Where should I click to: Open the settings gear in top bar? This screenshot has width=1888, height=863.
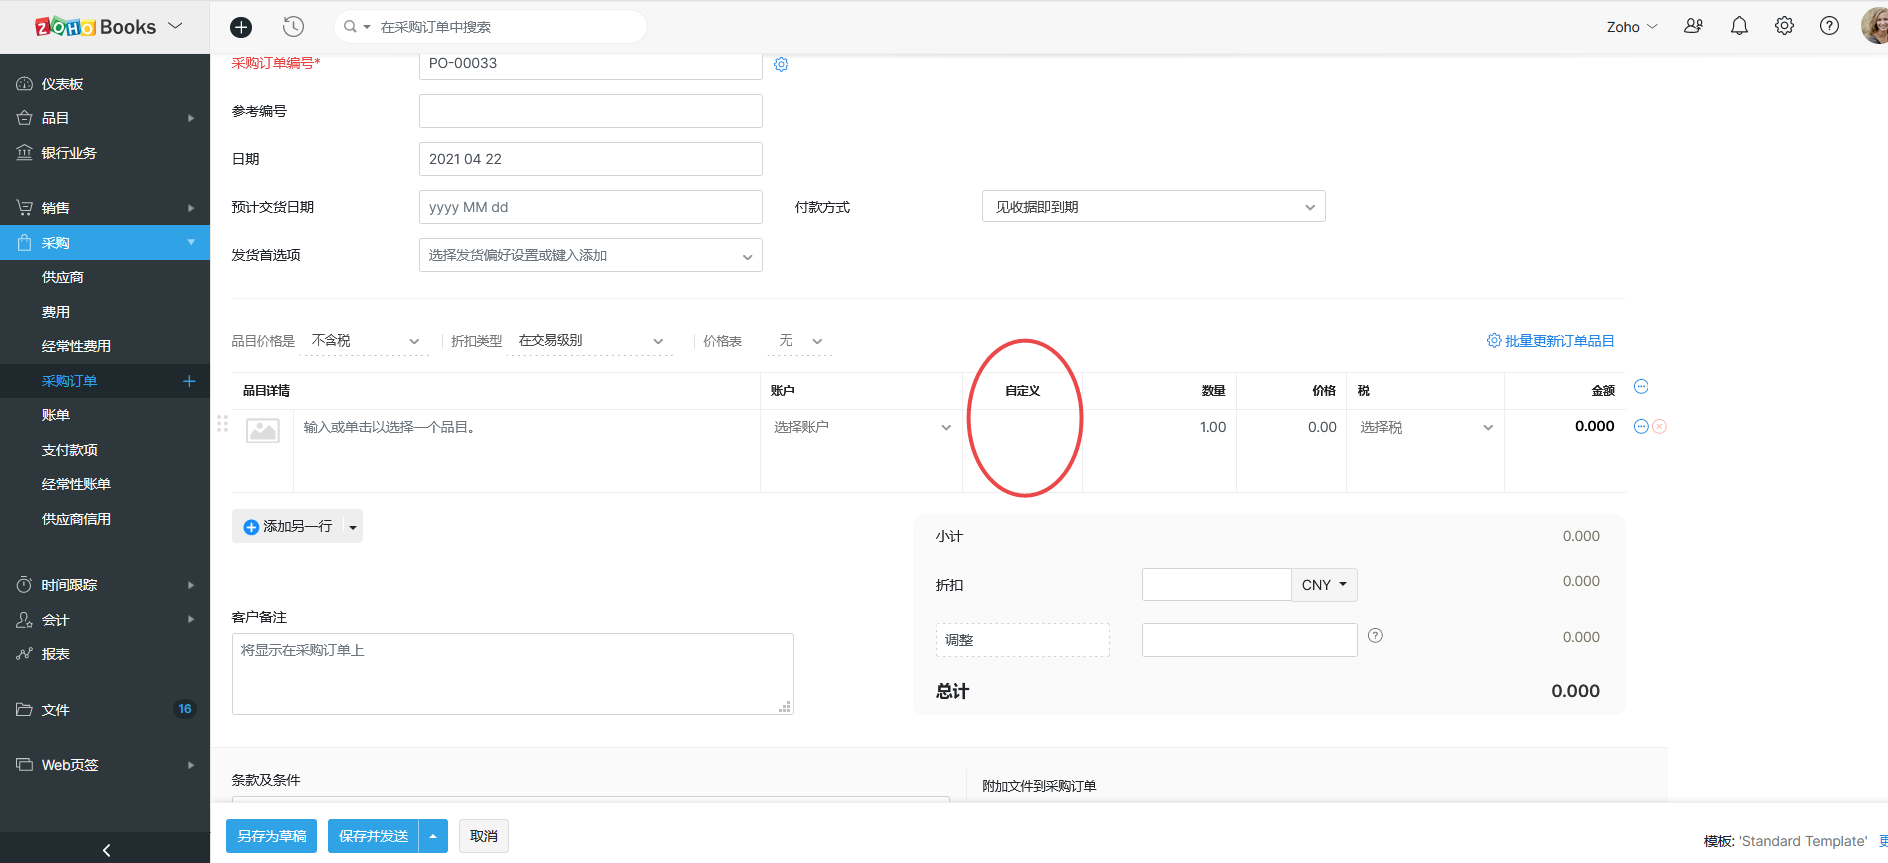tap(1784, 27)
